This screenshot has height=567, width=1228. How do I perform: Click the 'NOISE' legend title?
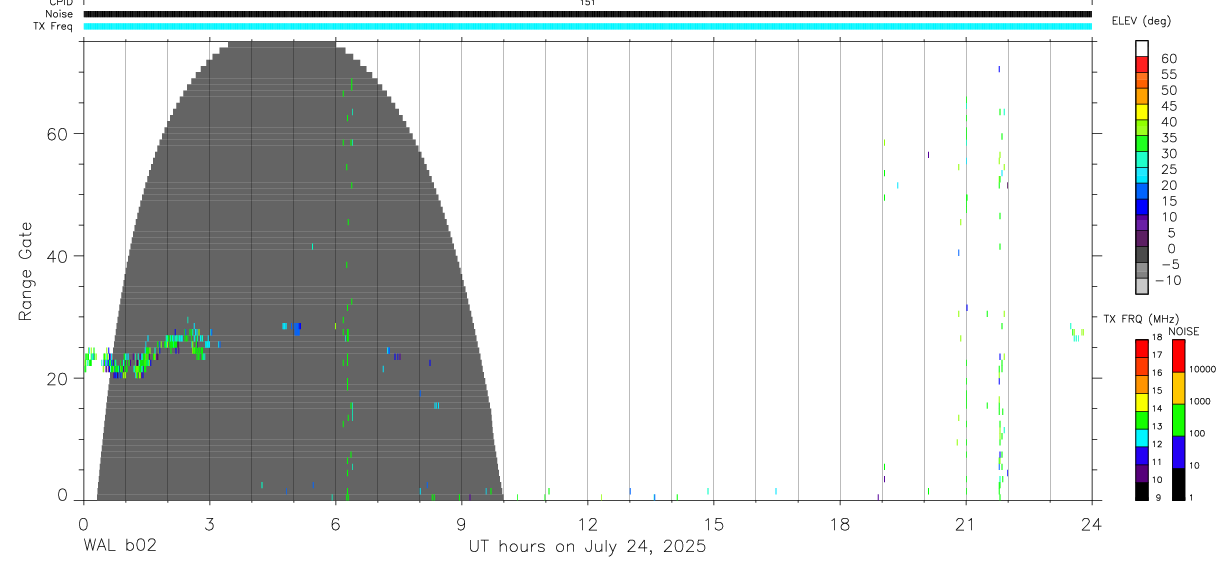(x=1184, y=331)
